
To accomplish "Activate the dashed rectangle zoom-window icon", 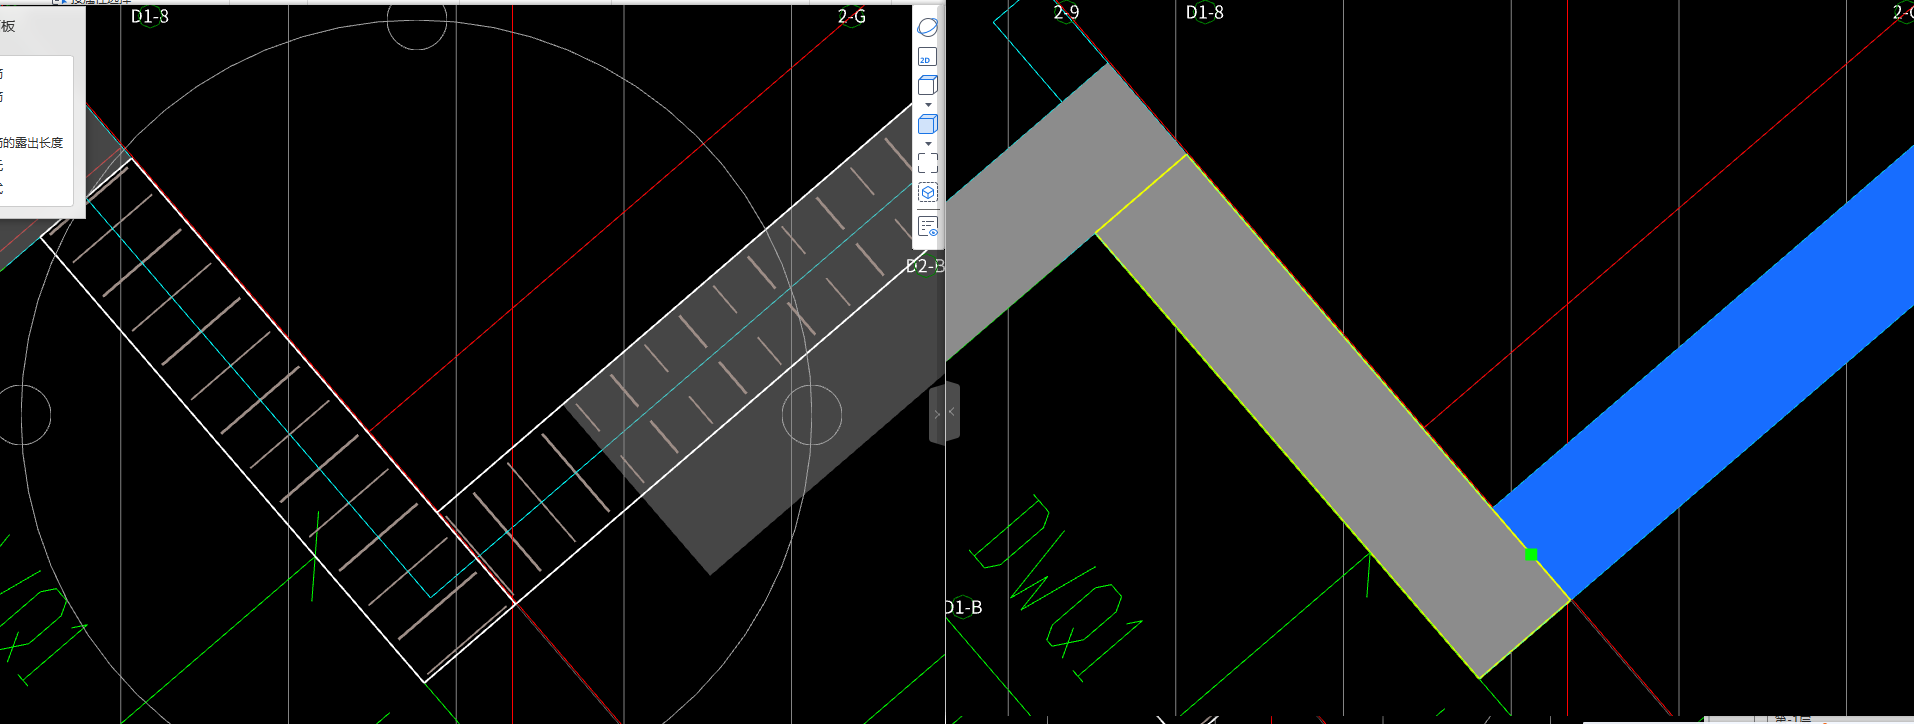I will click(x=928, y=163).
